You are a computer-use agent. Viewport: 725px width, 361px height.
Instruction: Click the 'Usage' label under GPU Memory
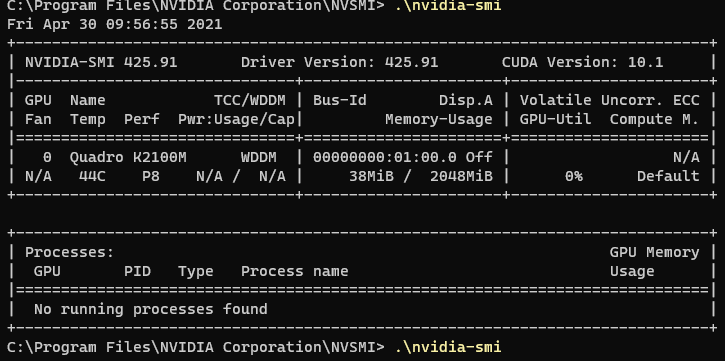(632, 271)
